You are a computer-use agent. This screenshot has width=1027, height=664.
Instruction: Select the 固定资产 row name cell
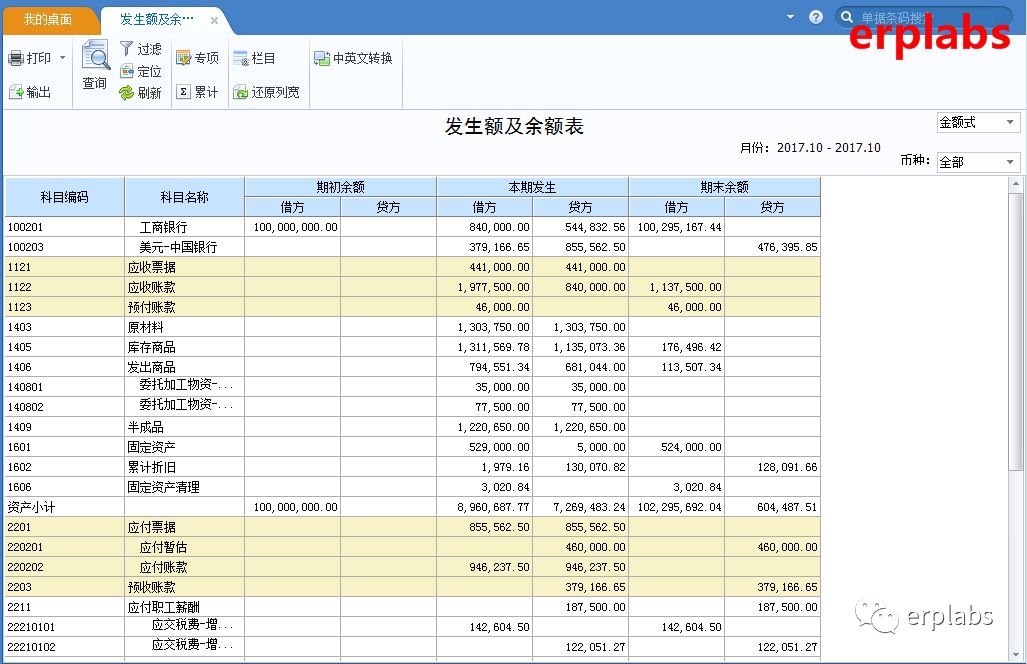185,447
